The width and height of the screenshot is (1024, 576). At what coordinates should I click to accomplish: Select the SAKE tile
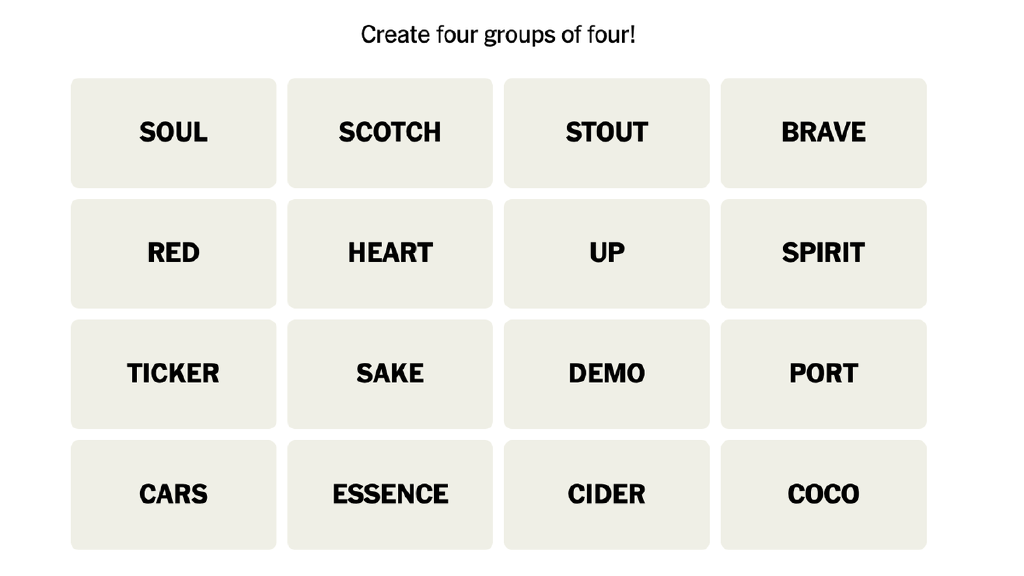click(x=390, y=374)
